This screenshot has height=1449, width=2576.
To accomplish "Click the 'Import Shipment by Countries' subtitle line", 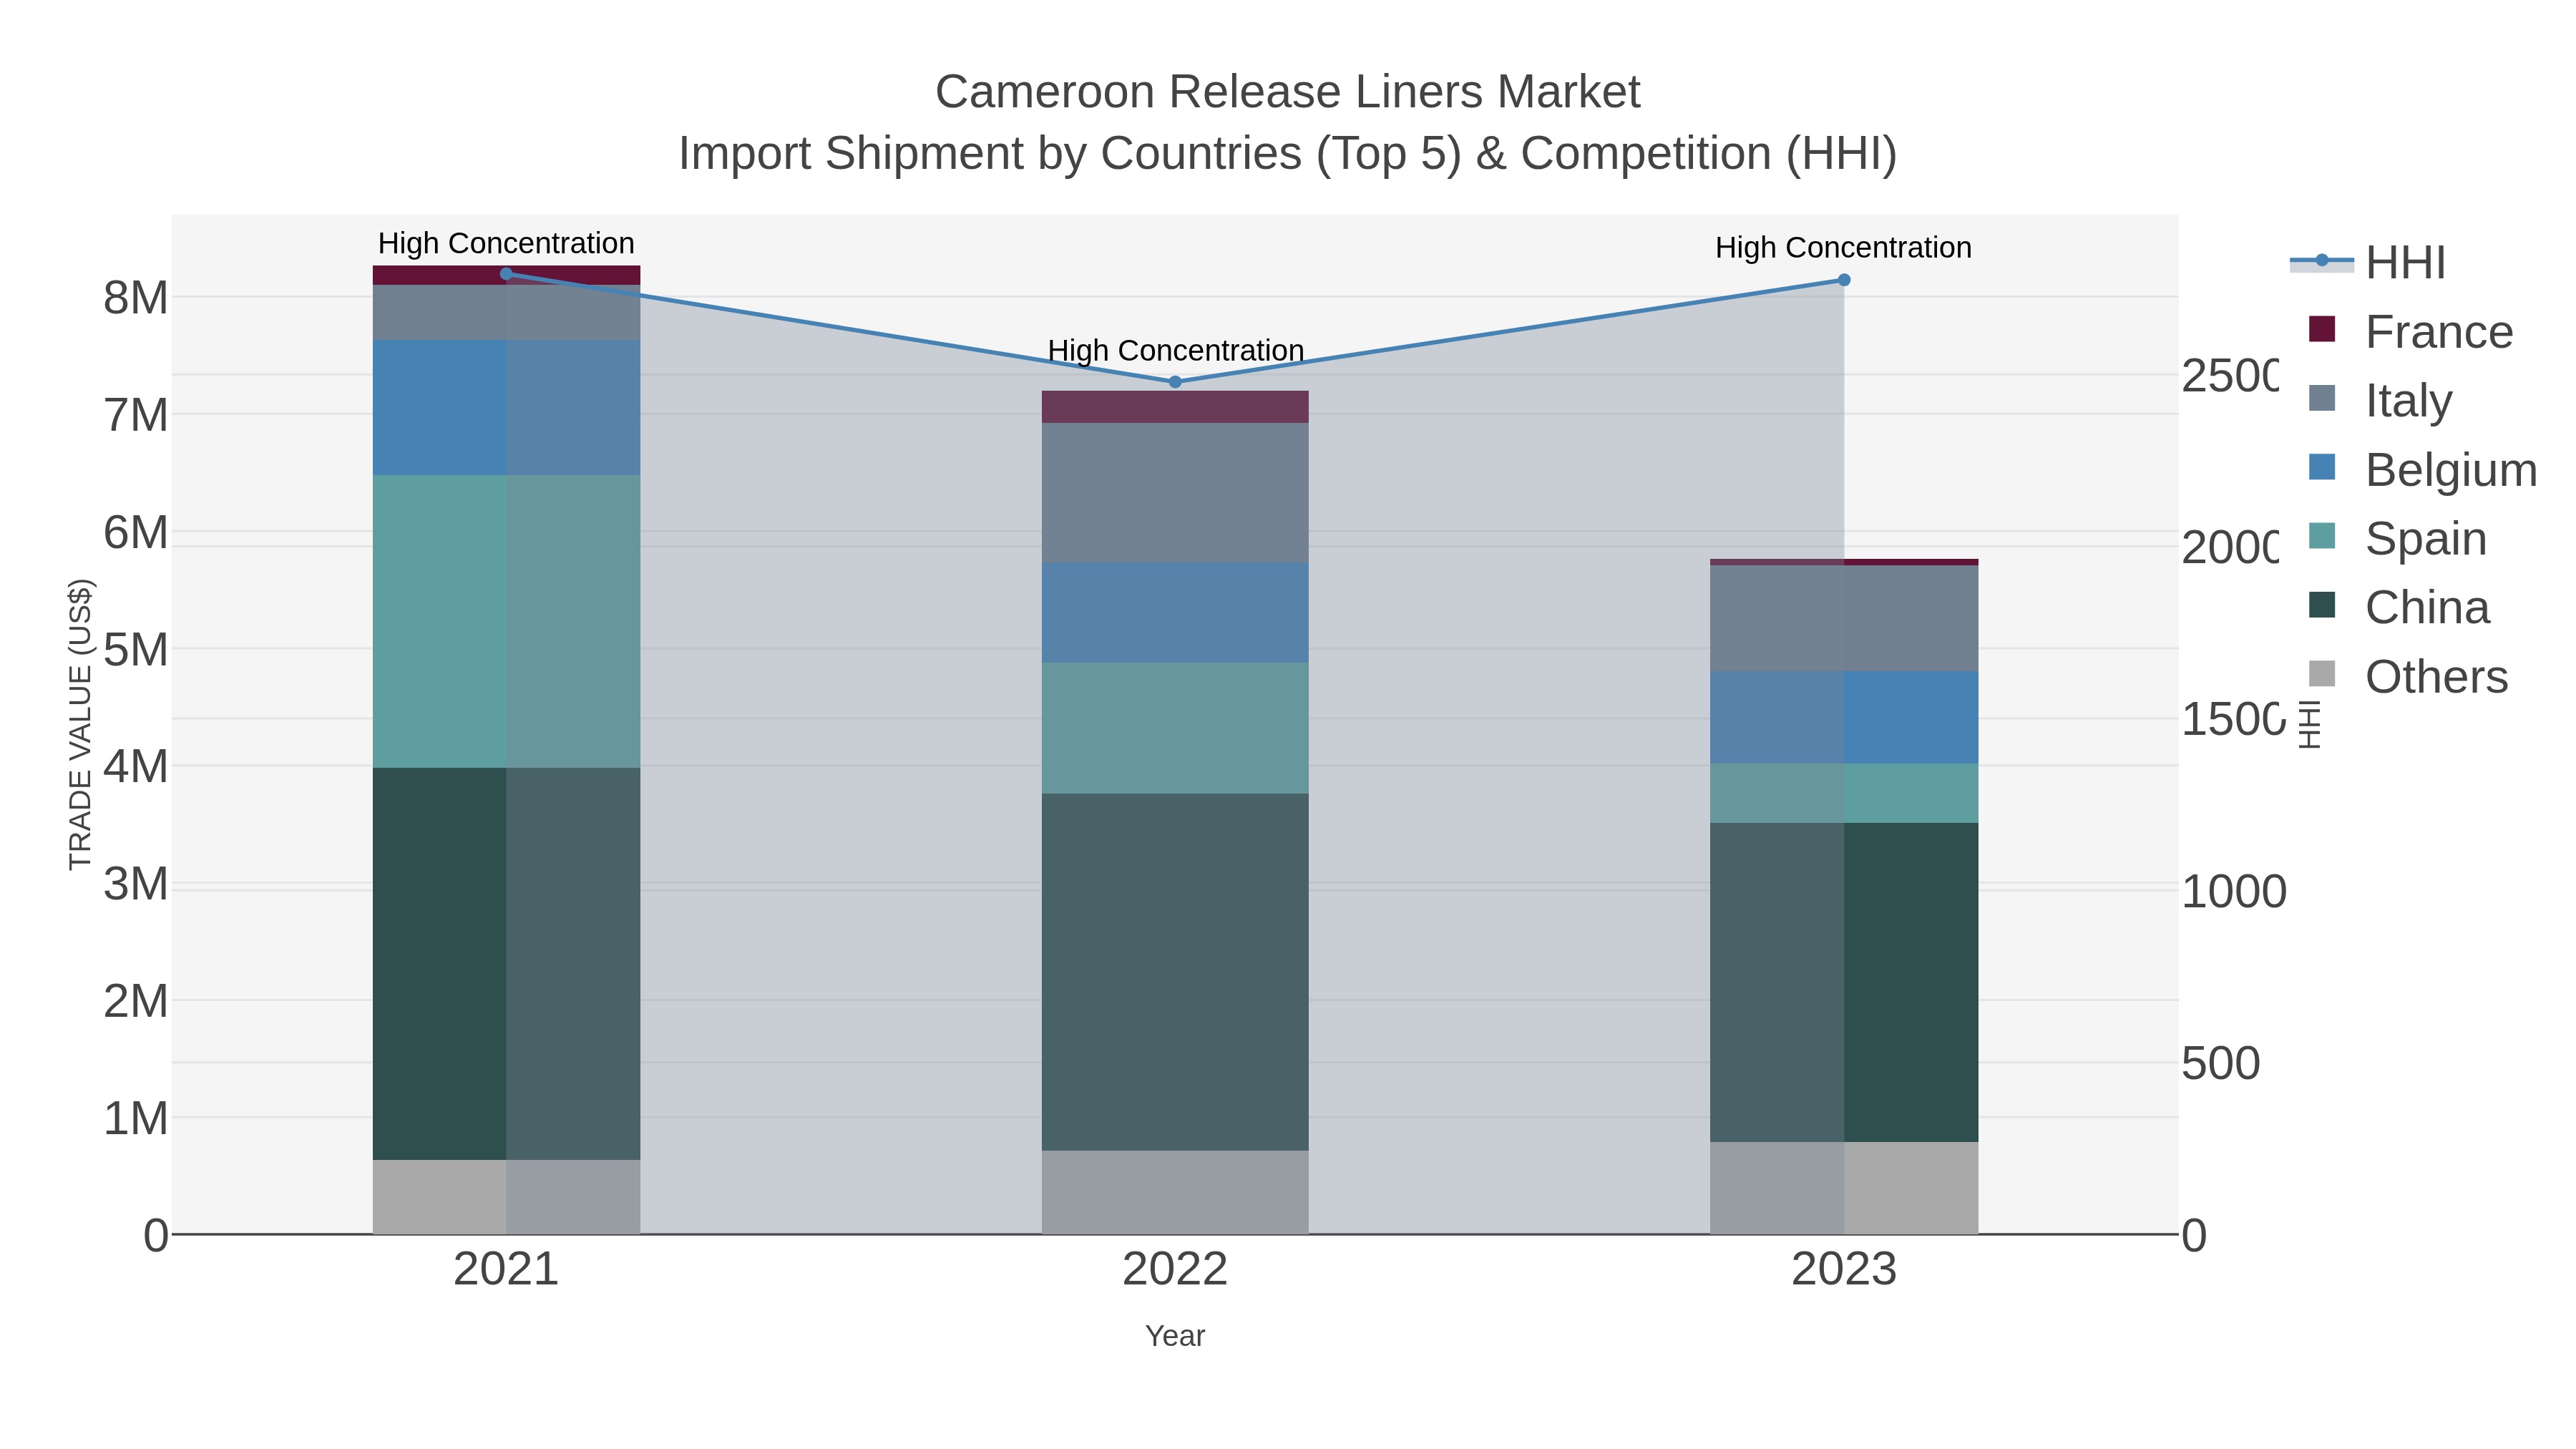I will [x=1288, y=154].
